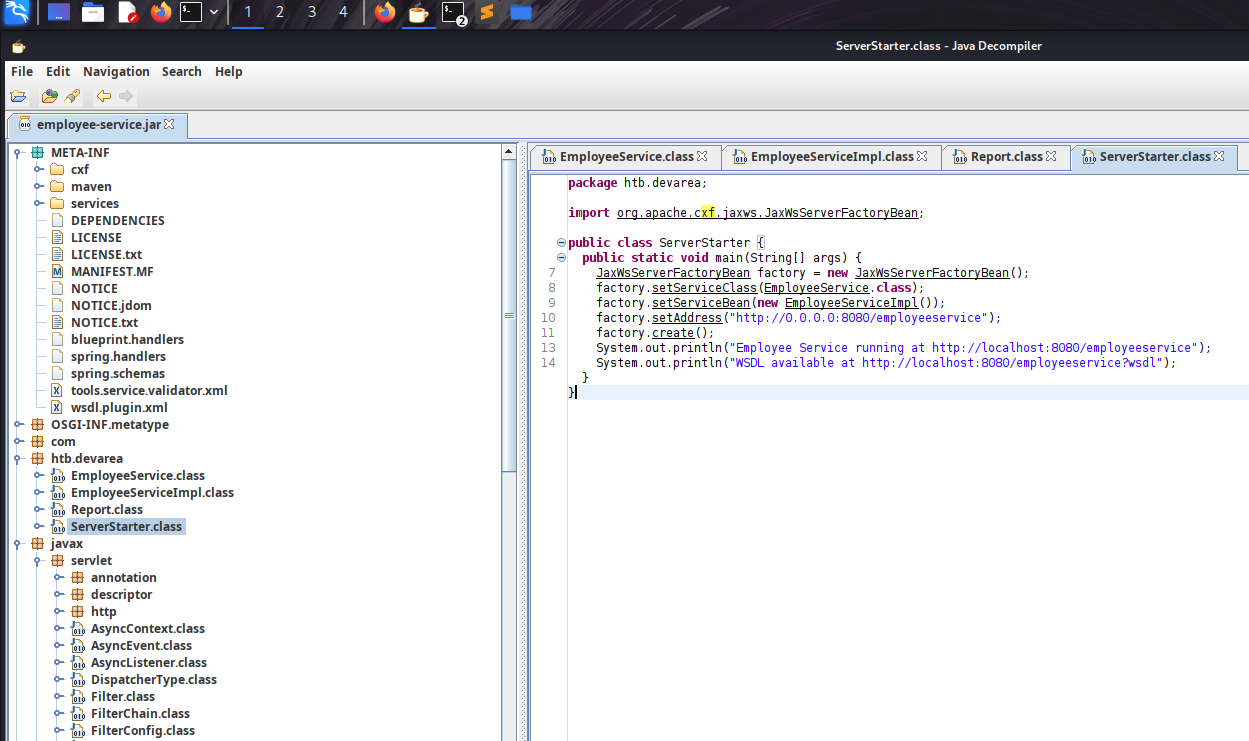Click the Forward arrow toolbar icon
The image size is (1249, 741).
pyautogui.click(x=126, y=97)
